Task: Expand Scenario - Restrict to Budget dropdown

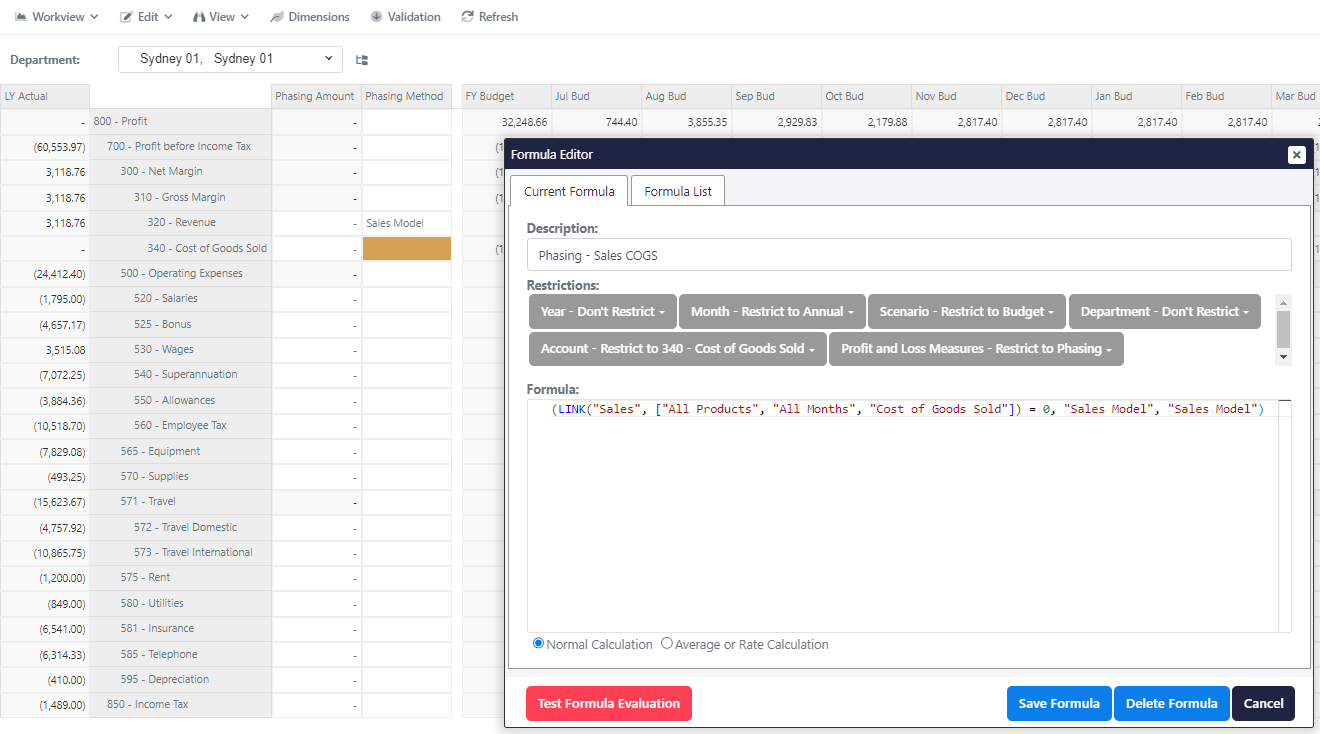Action: click(x=967, y=312)
